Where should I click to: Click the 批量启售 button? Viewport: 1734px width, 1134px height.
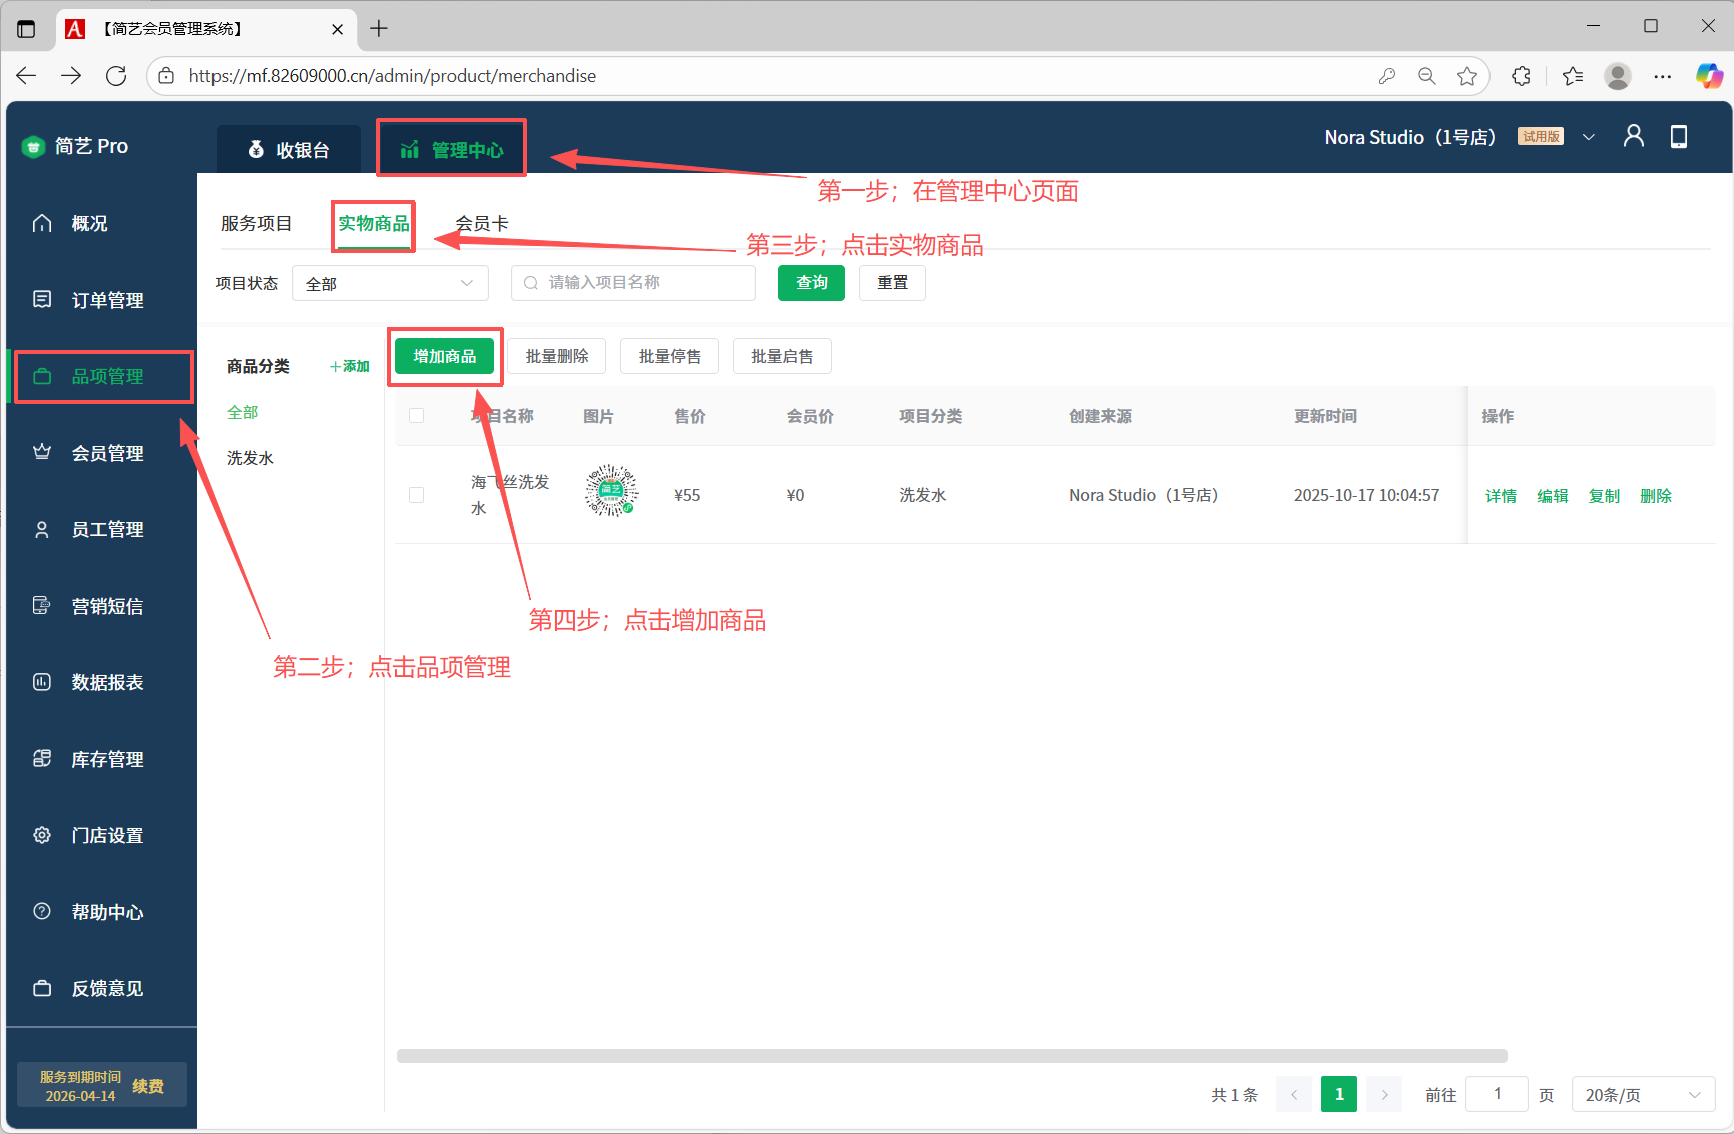[x=782, y=356]
